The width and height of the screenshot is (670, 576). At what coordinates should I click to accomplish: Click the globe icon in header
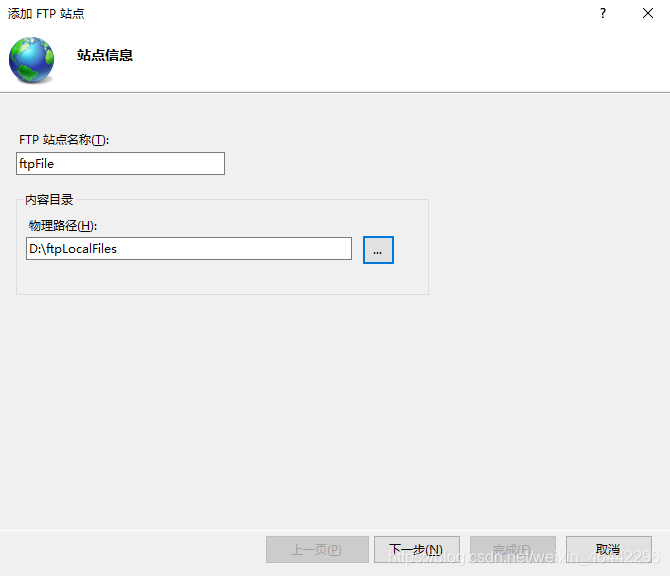pyautogui.click(x=32, y=59)
